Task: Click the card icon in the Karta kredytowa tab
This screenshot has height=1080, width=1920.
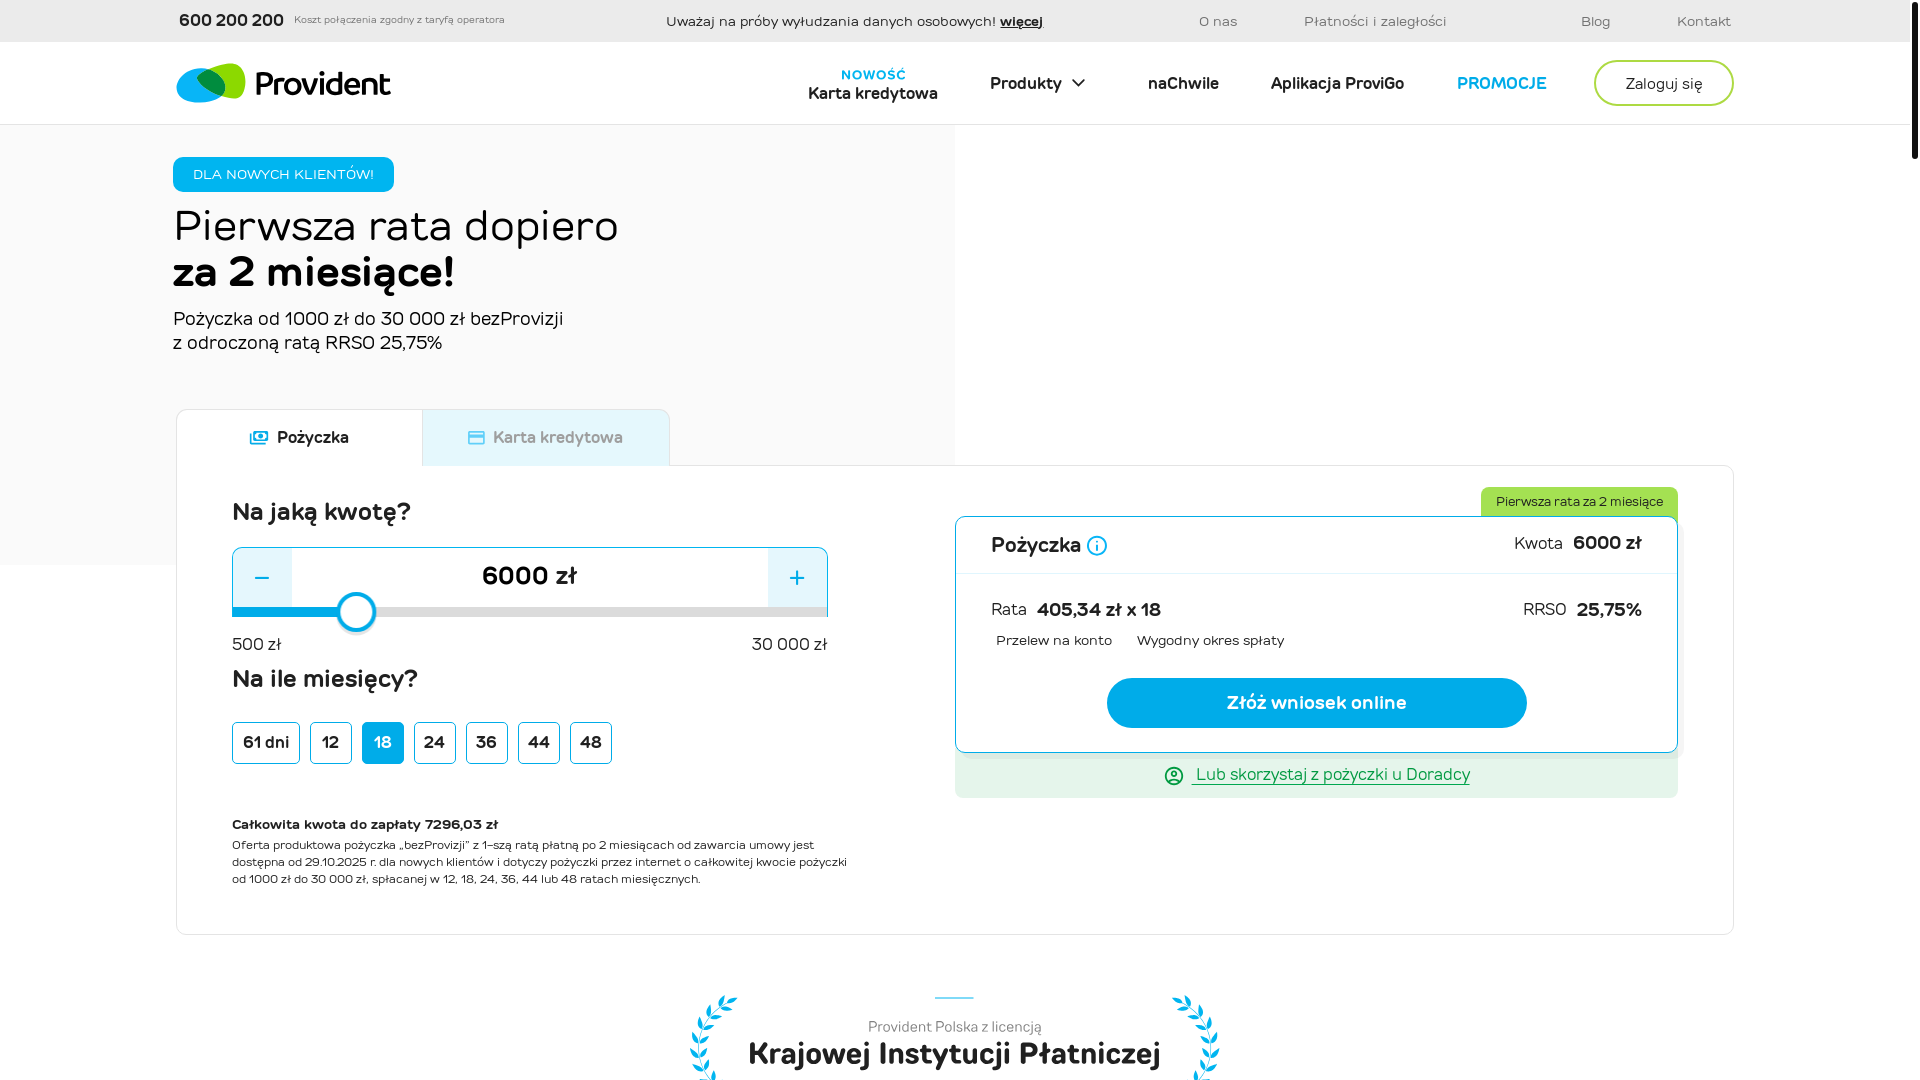Action: 476,438
